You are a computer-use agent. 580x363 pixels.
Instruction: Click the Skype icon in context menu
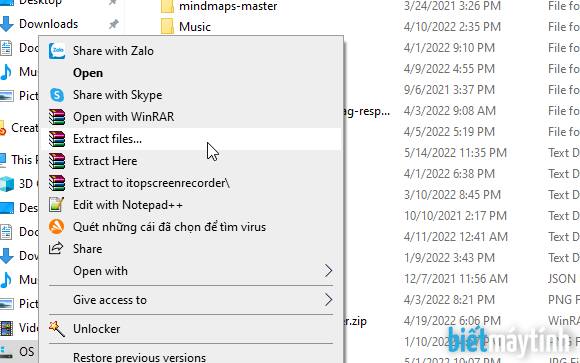[x=57, y=95]
